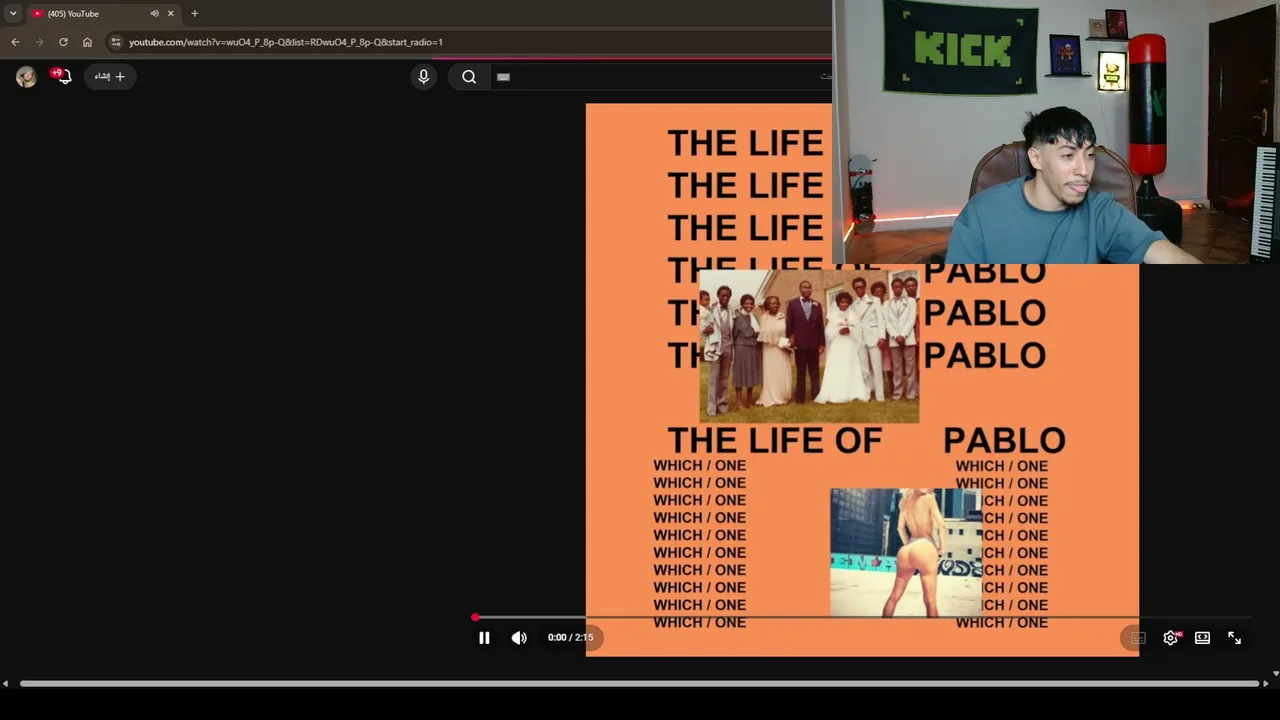Click the vertical scroll down arrow
1280x720 pixels.
(x=1275, y=674)
